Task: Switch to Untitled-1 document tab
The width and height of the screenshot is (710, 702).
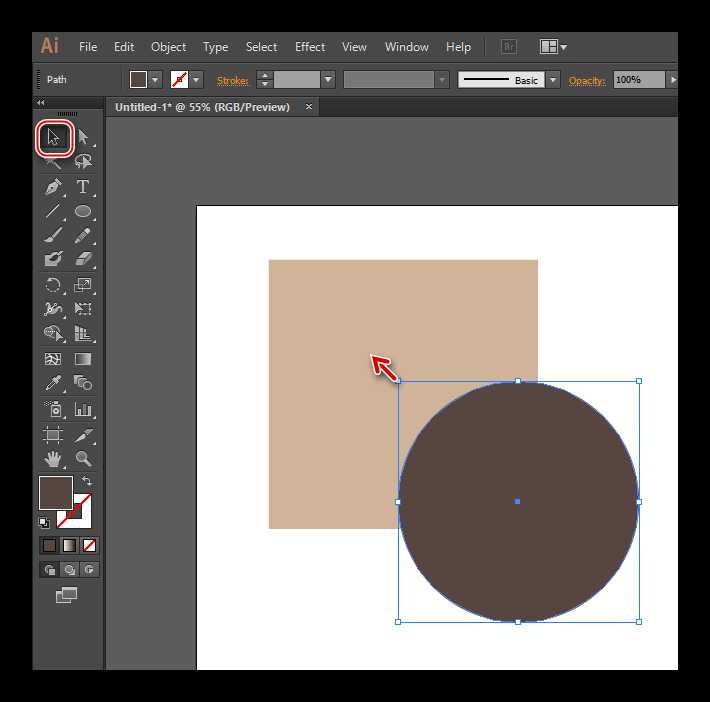Action: coord(202,107)
